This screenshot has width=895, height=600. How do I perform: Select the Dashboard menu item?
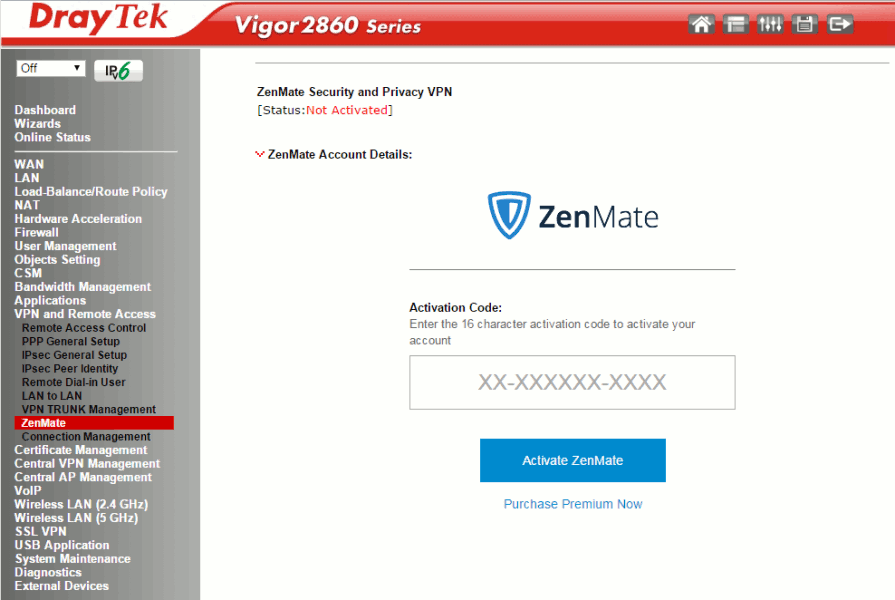pyautogui.click(x=45, y=110)
